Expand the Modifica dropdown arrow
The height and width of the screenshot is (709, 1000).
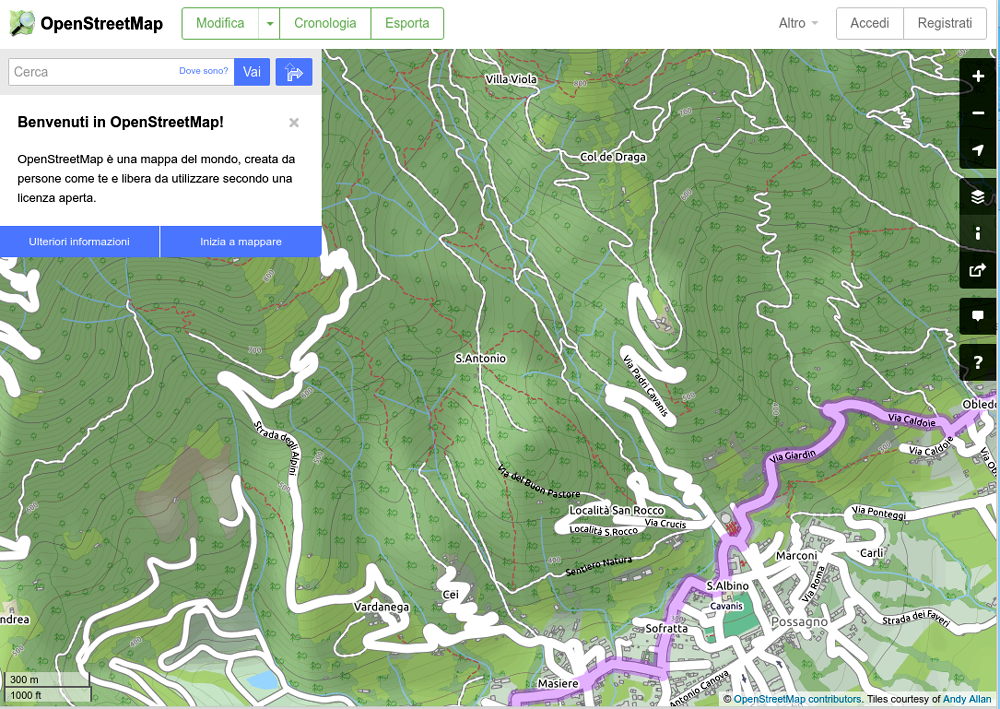[270, 24]
